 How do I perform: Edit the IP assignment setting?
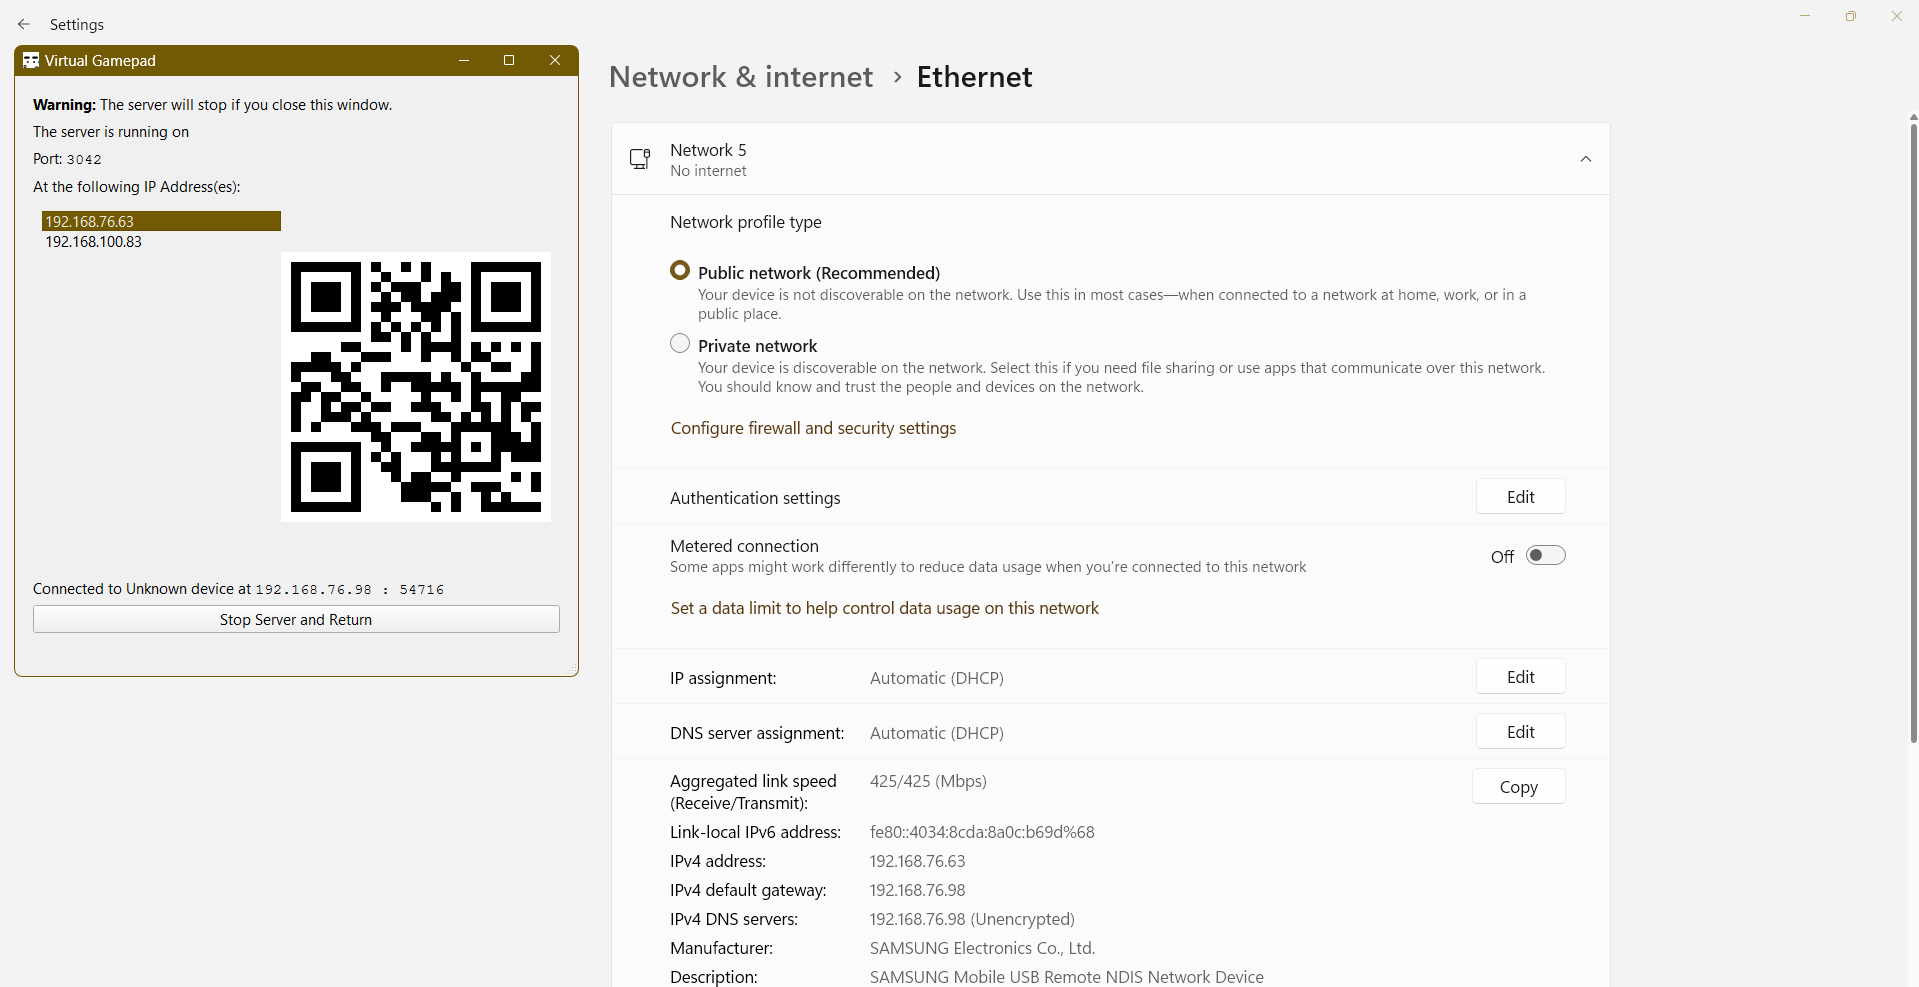click(1520, 677)
